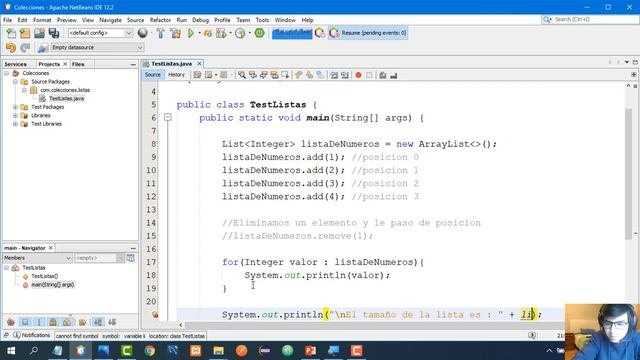Open the Tools menu
Image resolution: width=640 pixels, height=360 pixels.
point(262,20)
